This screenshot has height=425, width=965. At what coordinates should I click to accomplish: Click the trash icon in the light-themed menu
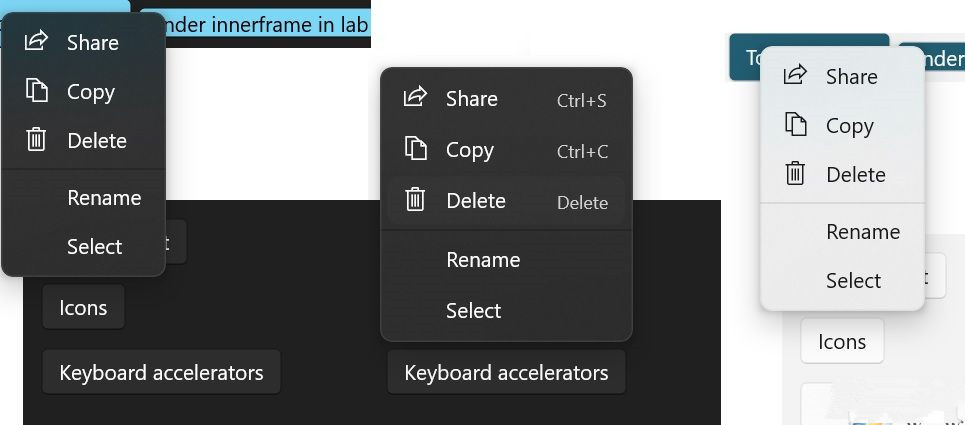[796, 174]
